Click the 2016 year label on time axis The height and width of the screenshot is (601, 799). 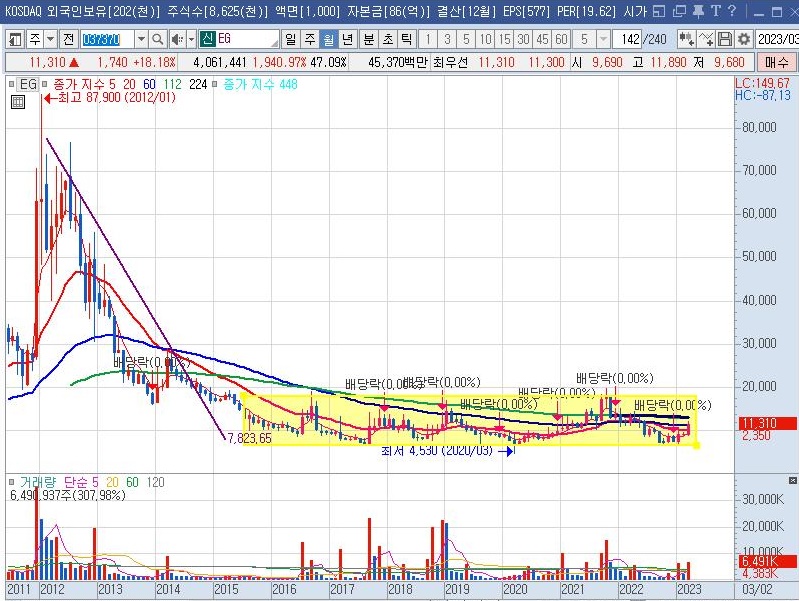pos(283,589)
